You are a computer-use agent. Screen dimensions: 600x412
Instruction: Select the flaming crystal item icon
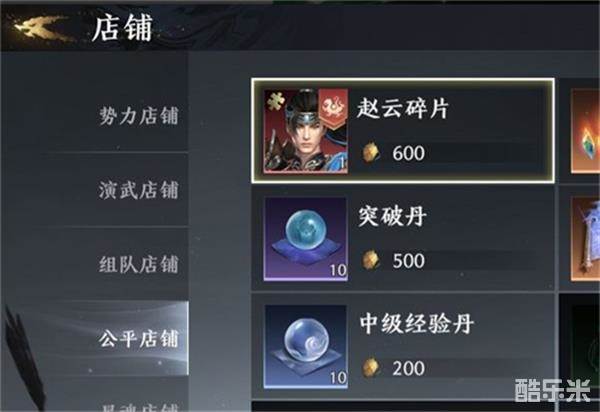(585, 131)
